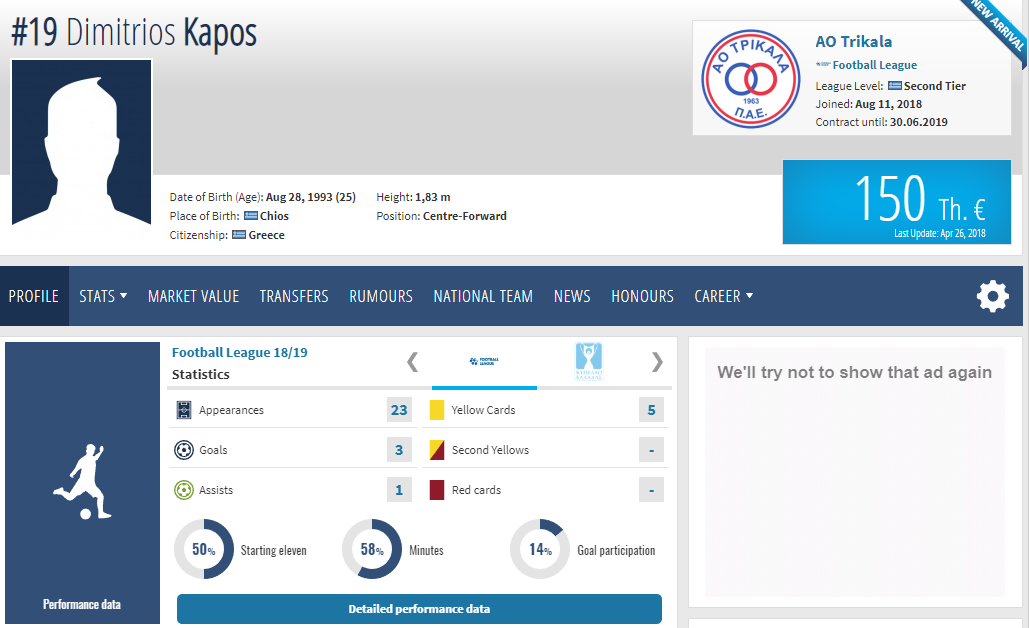
Task: Open the Football League link under club name
Action: coord(875,65)
